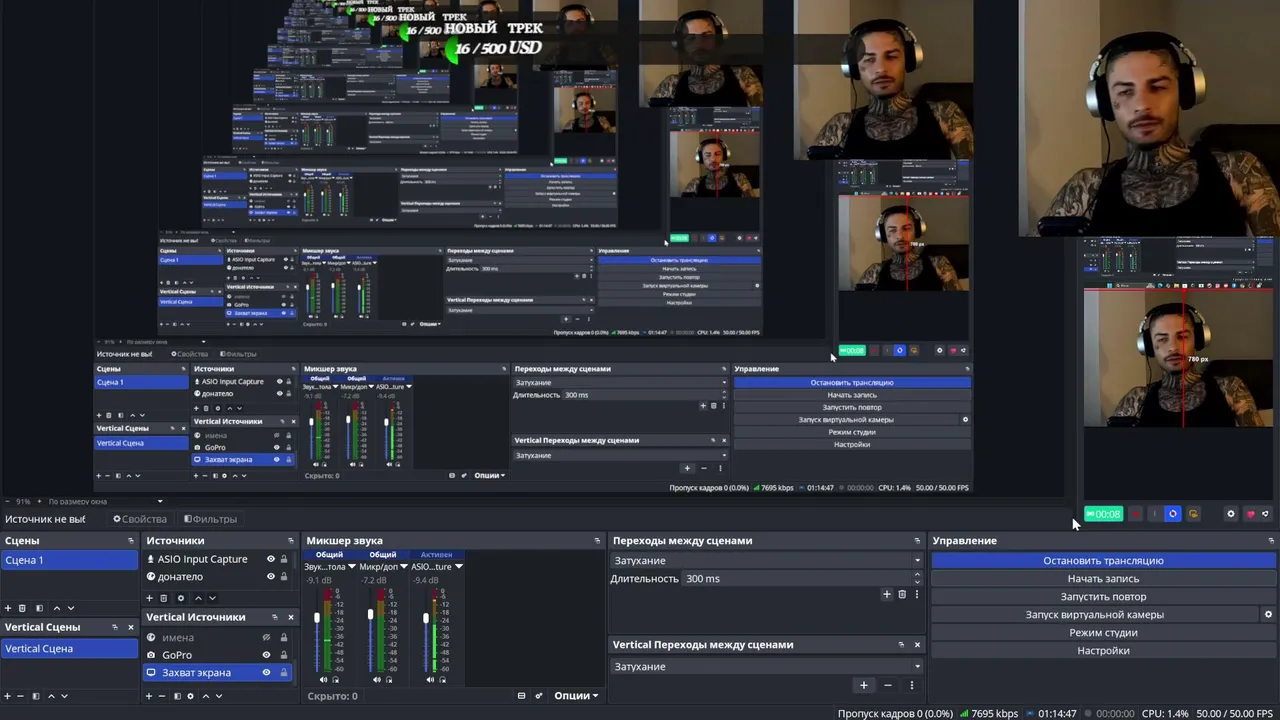This screenshot has height=720, width=1280.
Task: Unlock the ASIO Input Capture source
Action: (284, 559)
